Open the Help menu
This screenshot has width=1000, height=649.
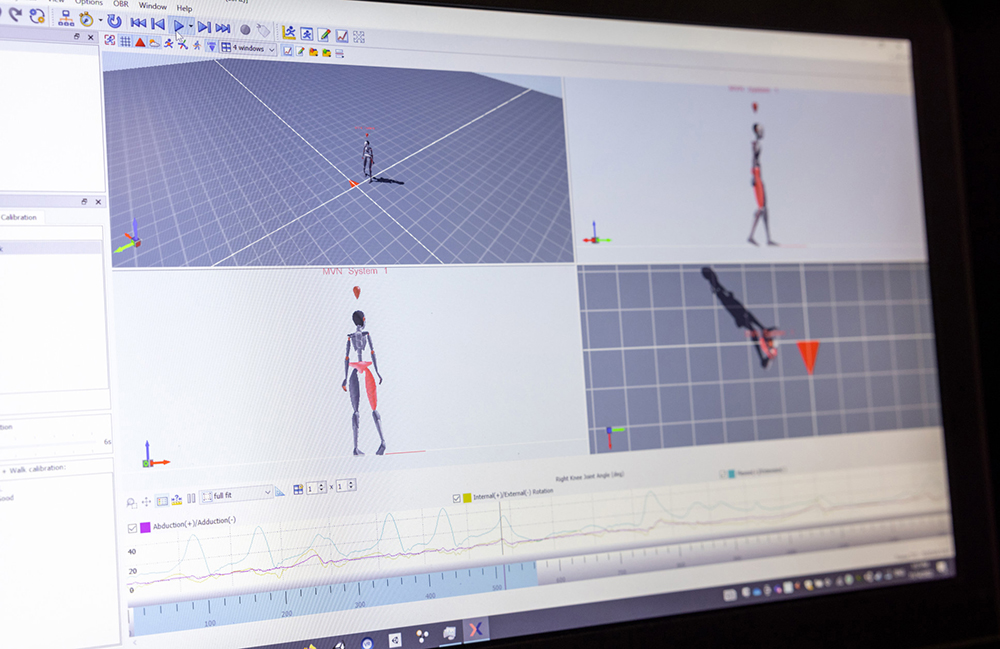click(x=184, y=8)
